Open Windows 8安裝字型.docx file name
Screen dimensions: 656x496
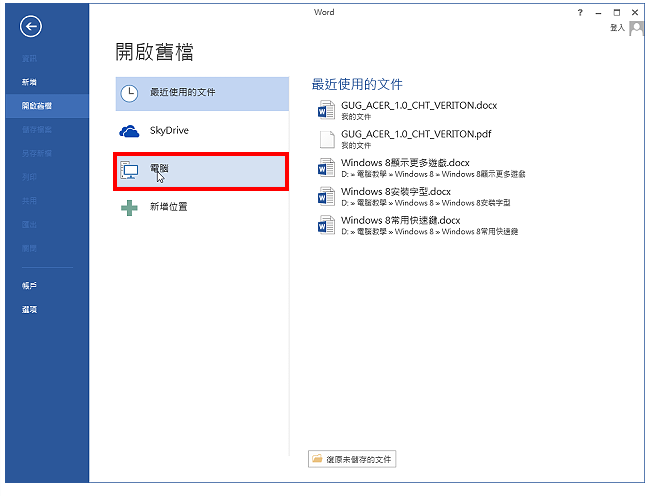[x=396, y=192]
